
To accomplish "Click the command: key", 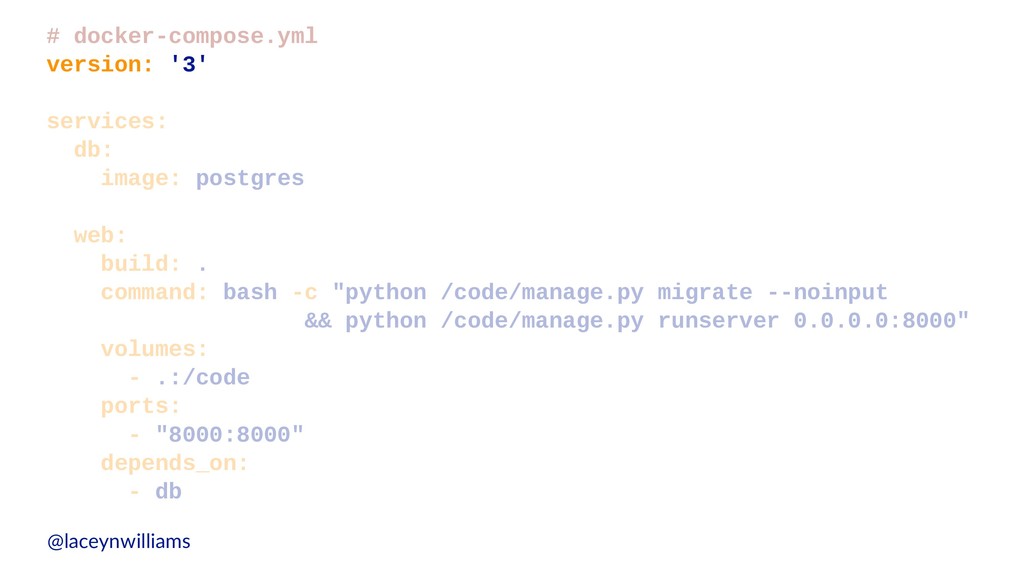I will coord(154,293).
